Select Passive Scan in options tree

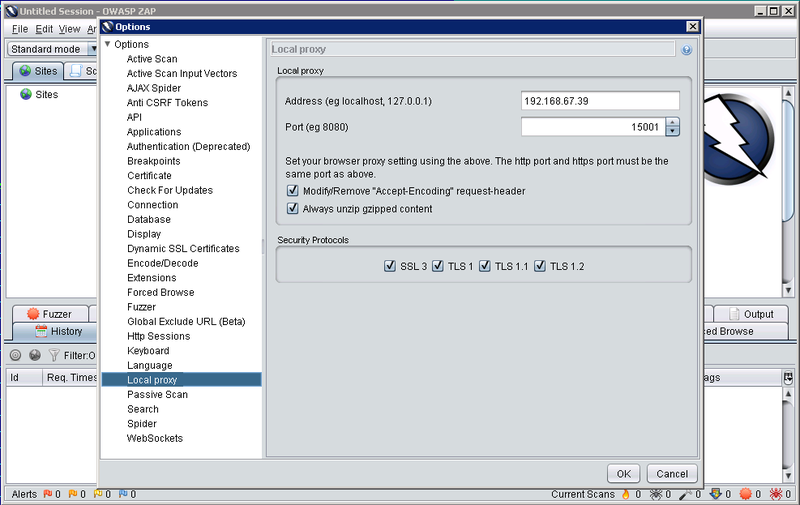157,394
